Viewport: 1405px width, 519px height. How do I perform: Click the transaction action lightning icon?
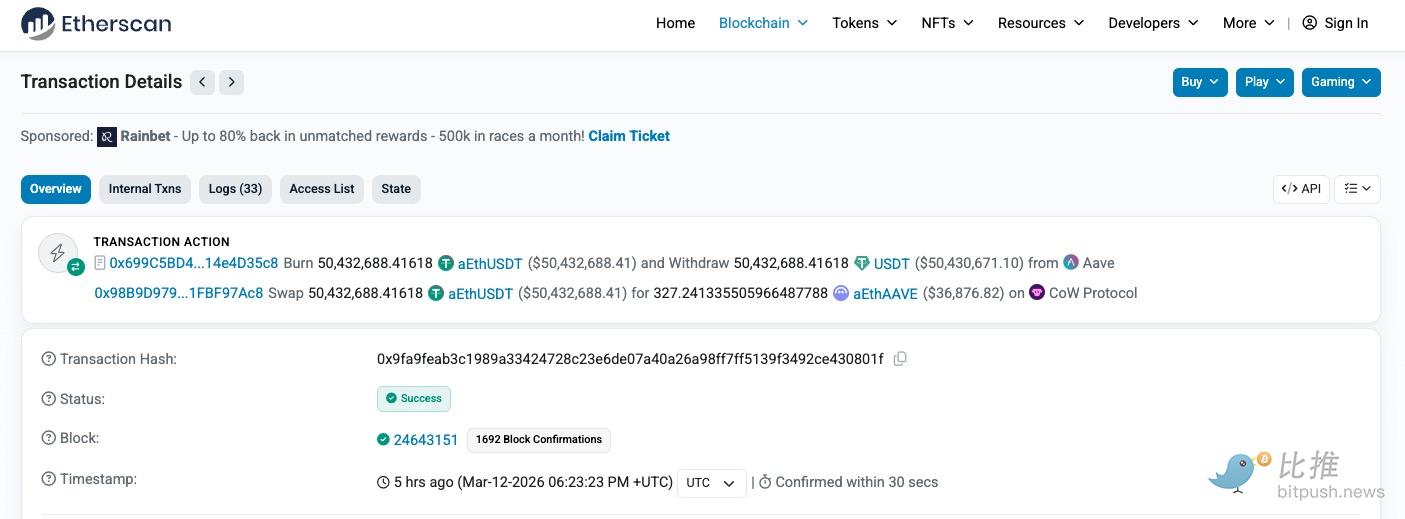click(58, 252)
